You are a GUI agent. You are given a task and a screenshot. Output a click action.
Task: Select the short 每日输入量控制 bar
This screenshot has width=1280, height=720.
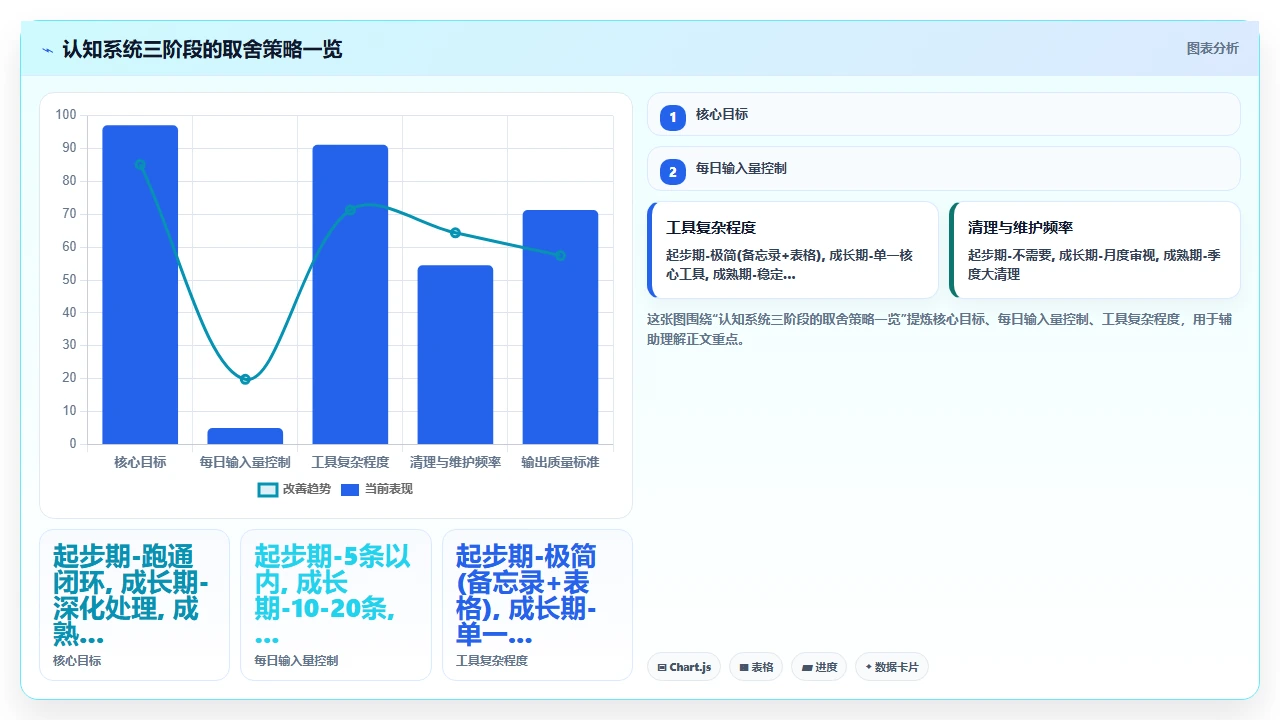click(245, 436)
